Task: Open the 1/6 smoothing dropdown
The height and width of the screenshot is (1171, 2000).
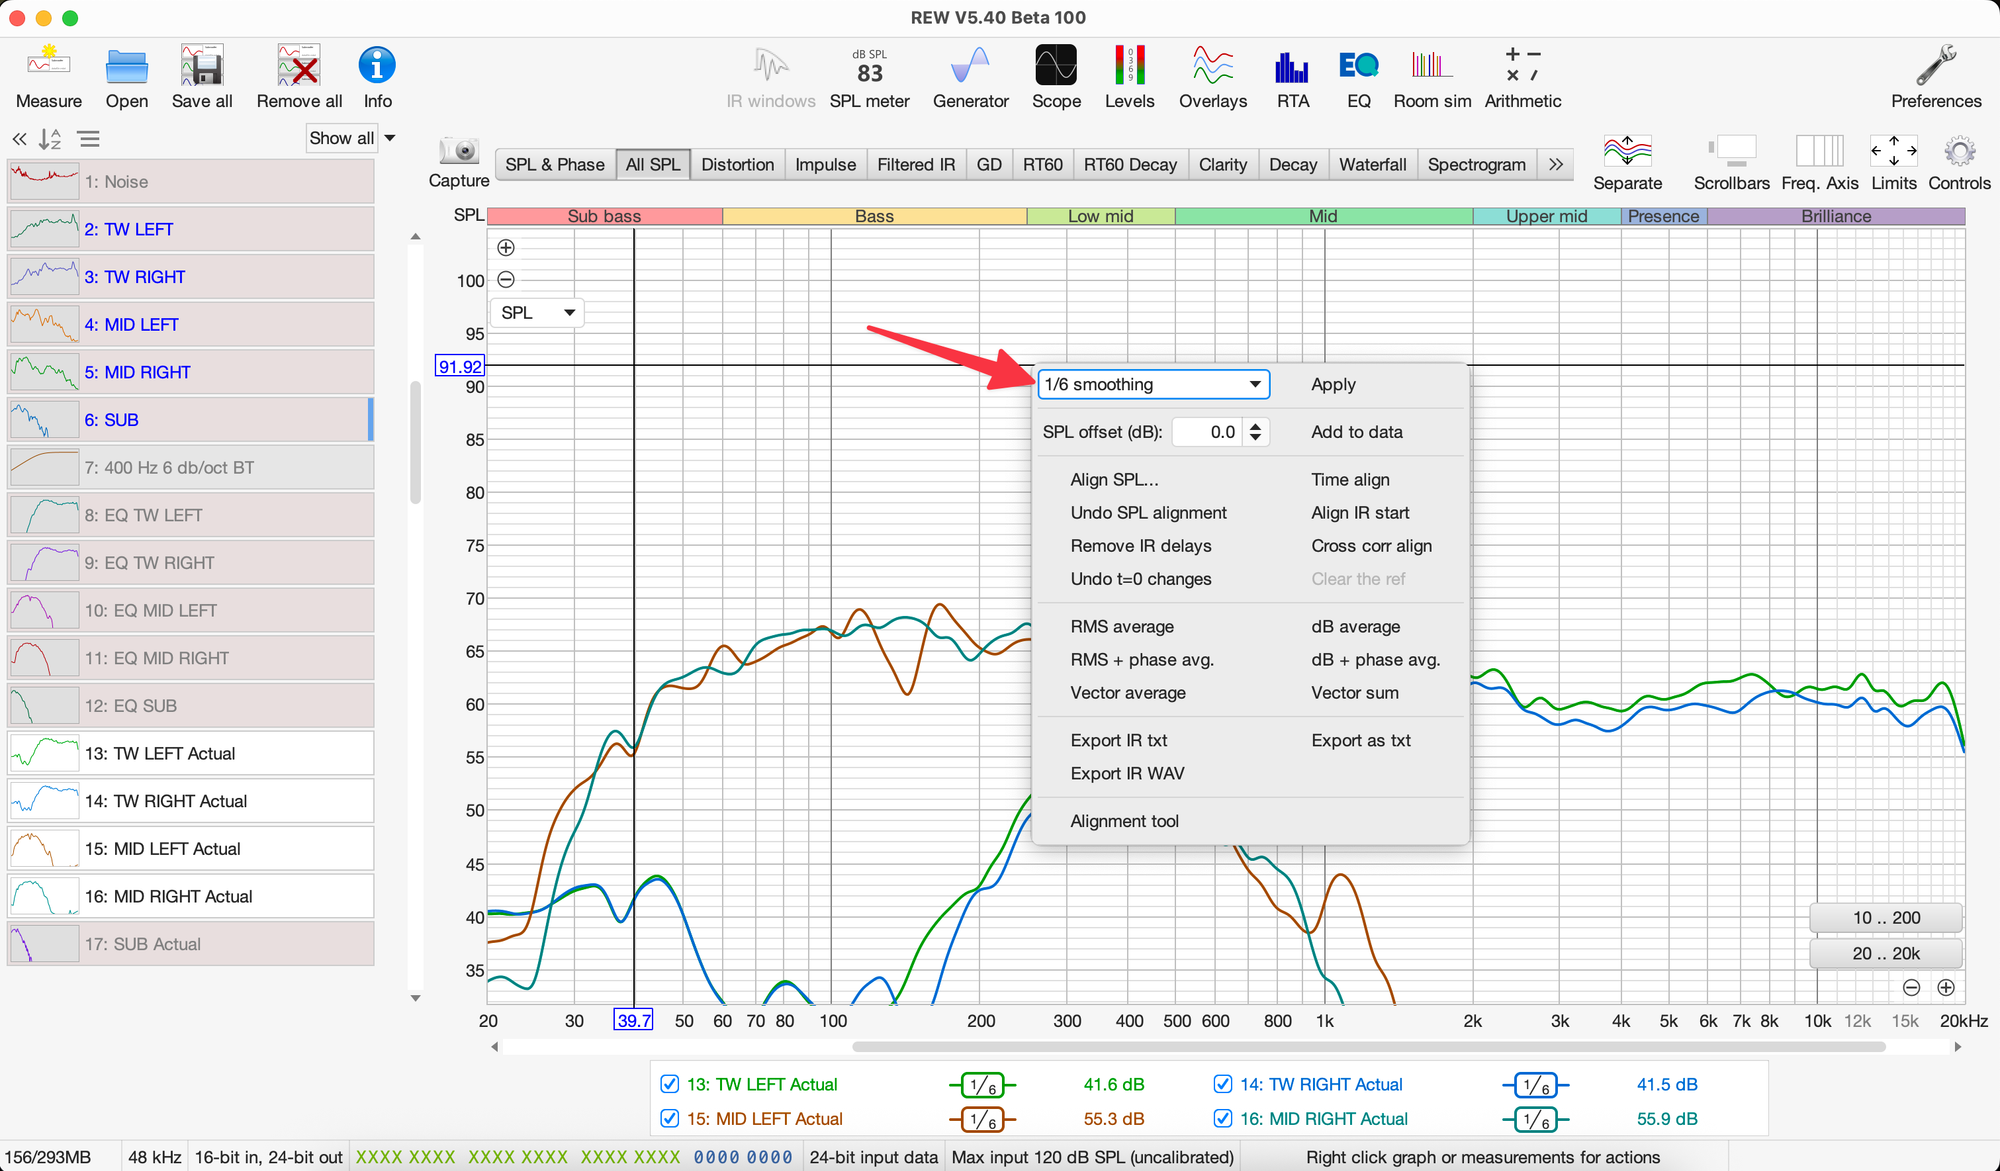Action: [1153, 384]
